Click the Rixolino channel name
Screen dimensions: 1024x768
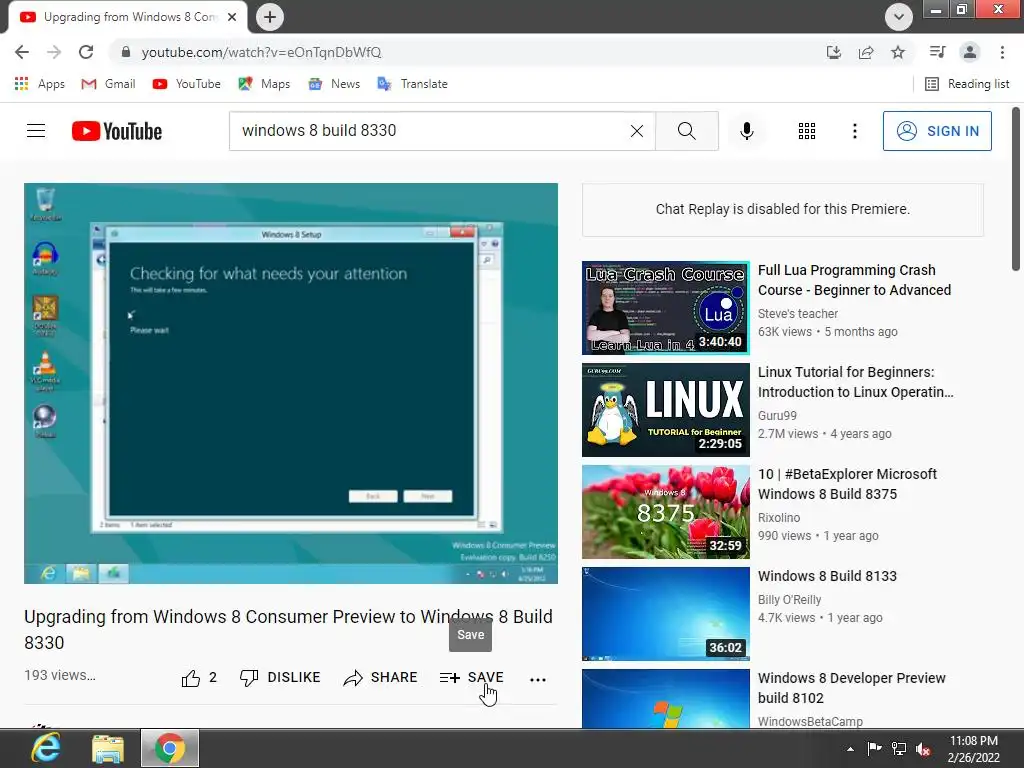pyautogui.click(x=778, y=517)
